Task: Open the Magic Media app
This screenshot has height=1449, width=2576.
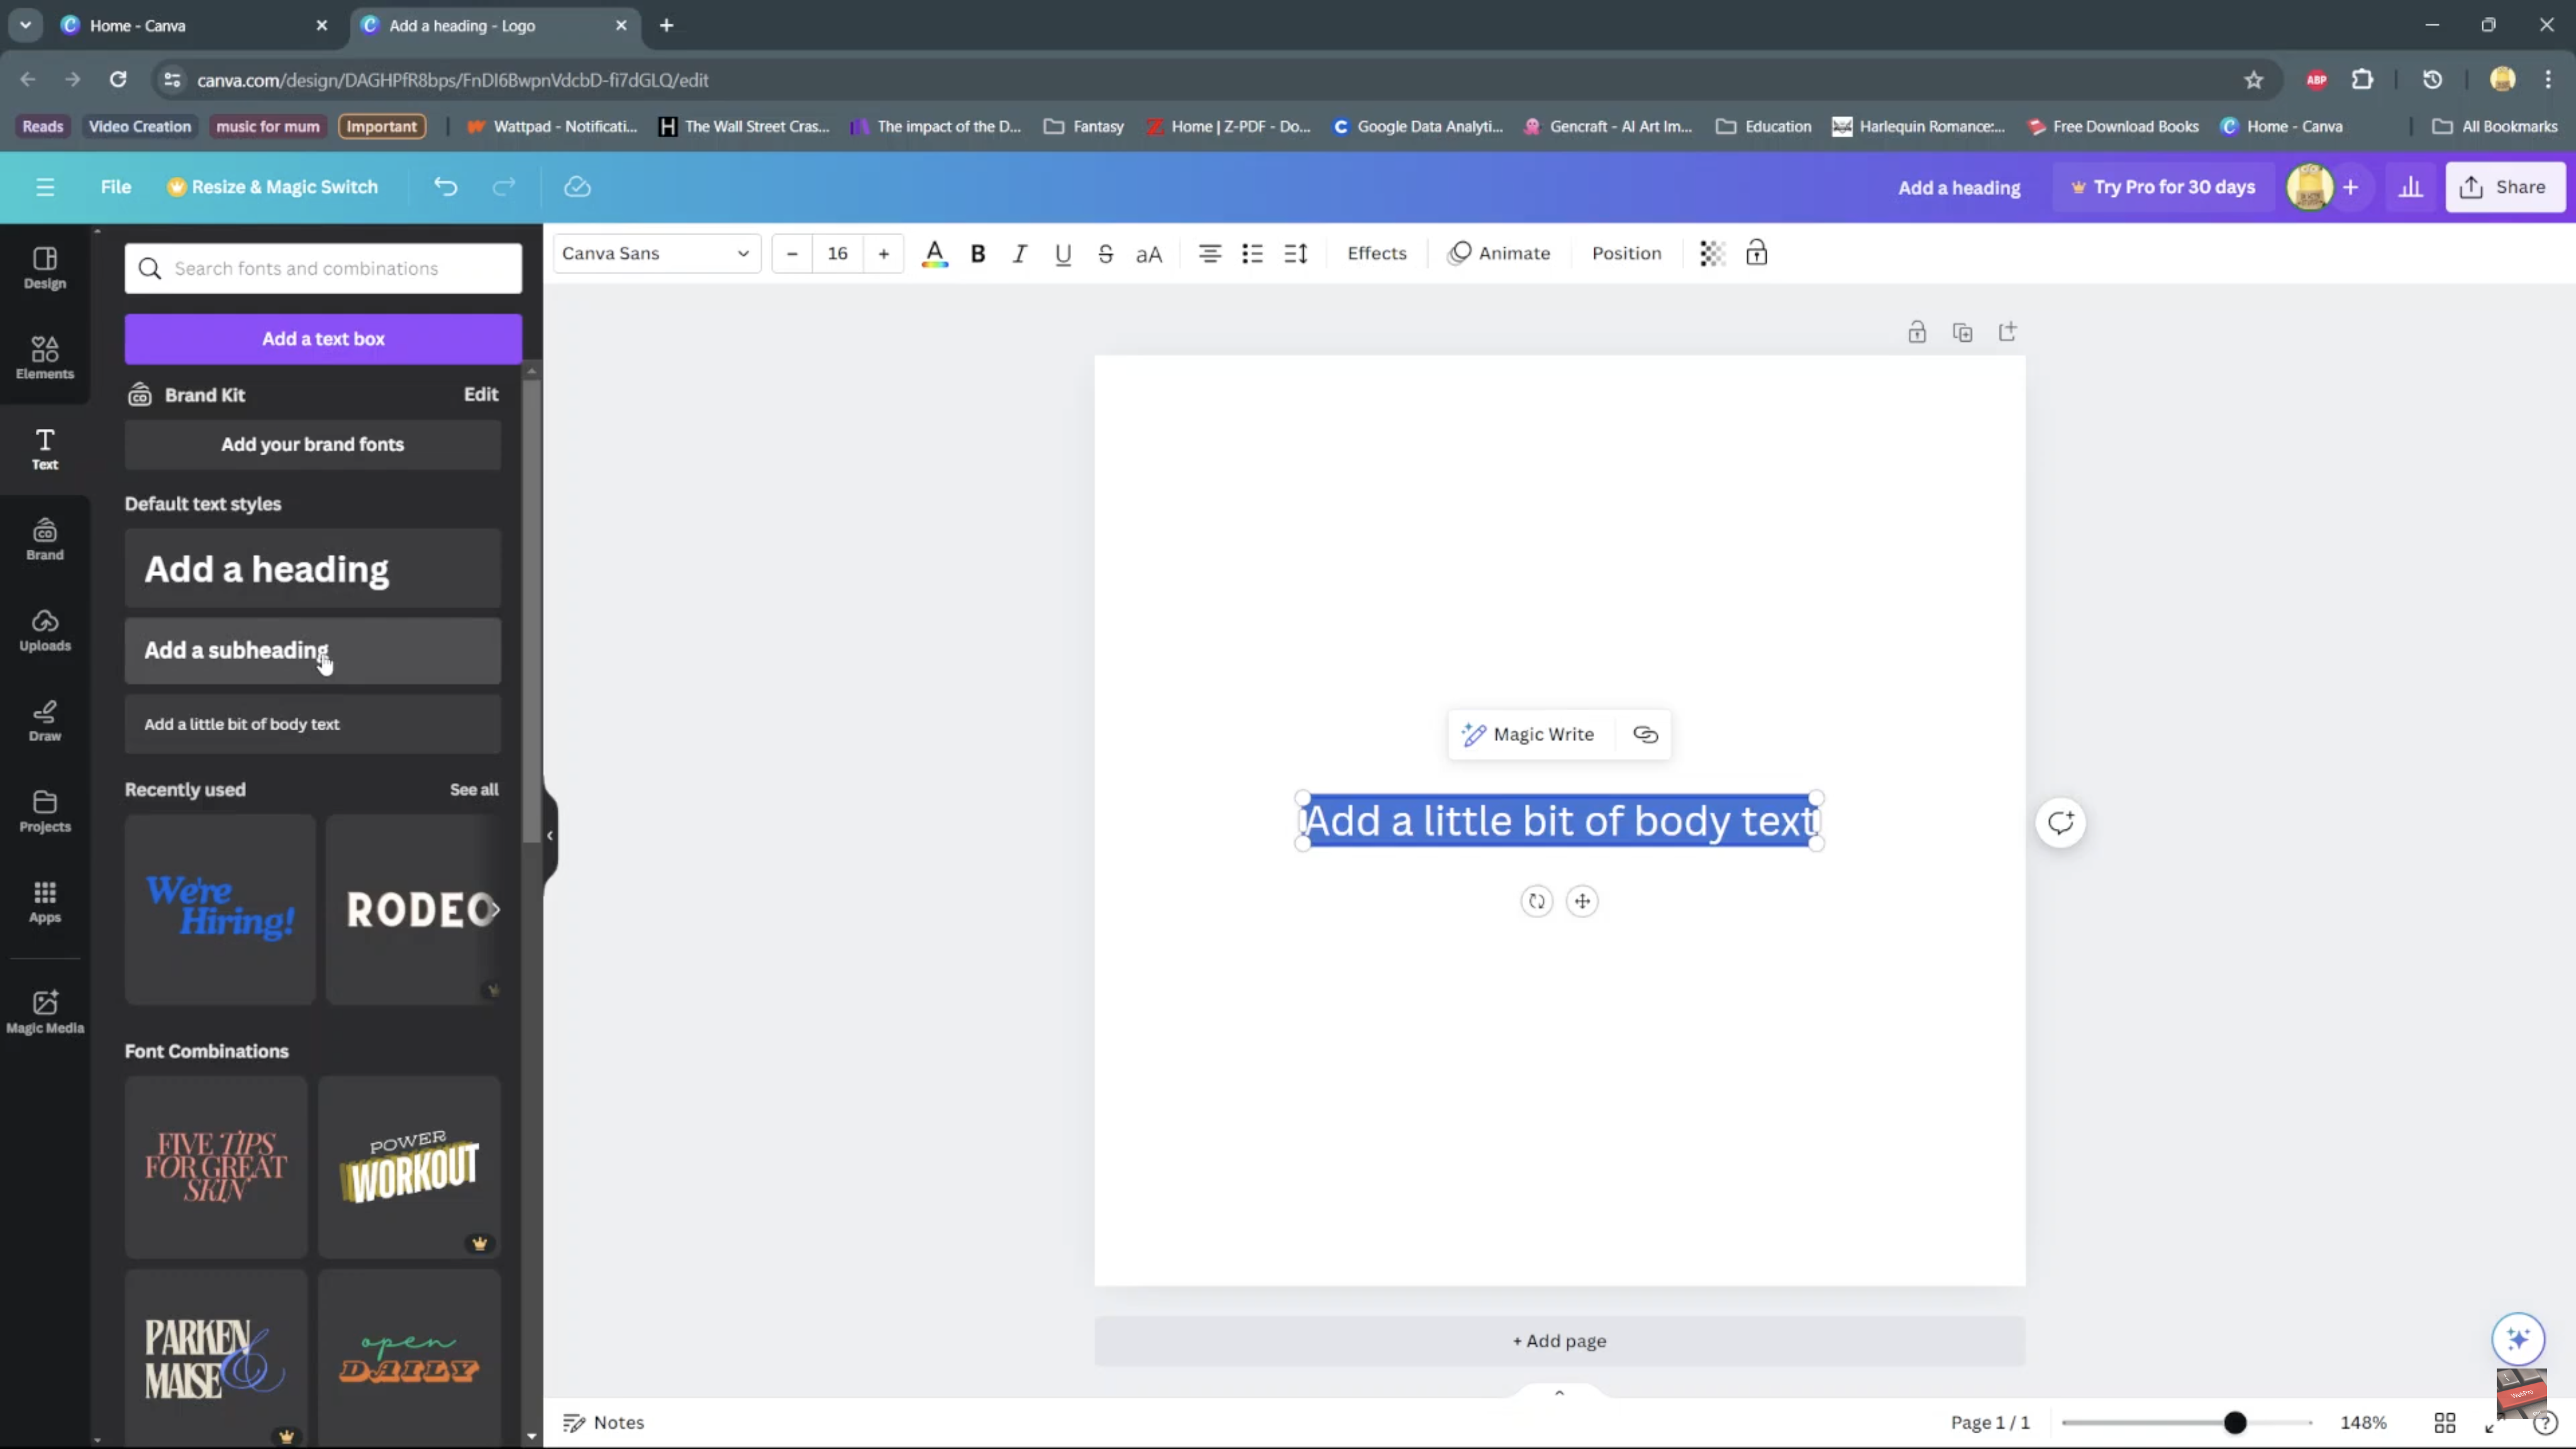Action: tap(45, 1011)
